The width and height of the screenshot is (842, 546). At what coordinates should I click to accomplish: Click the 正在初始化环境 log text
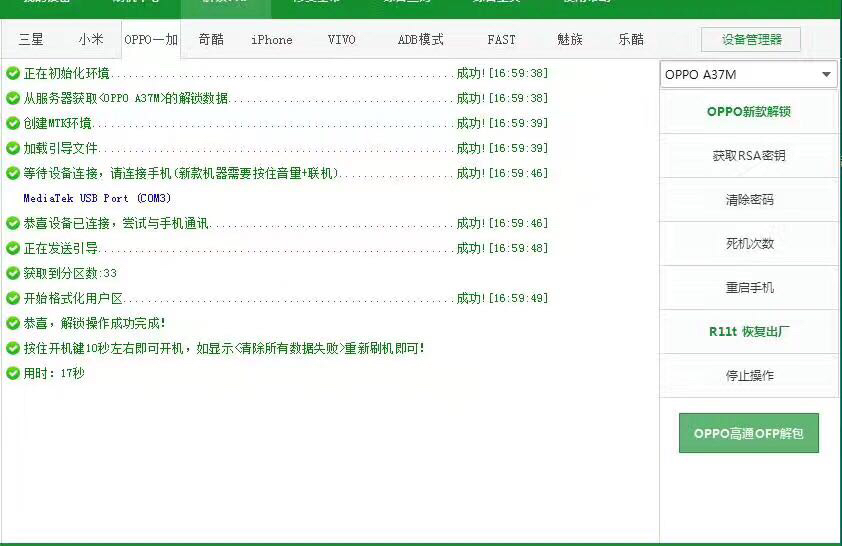pos(66,73)
